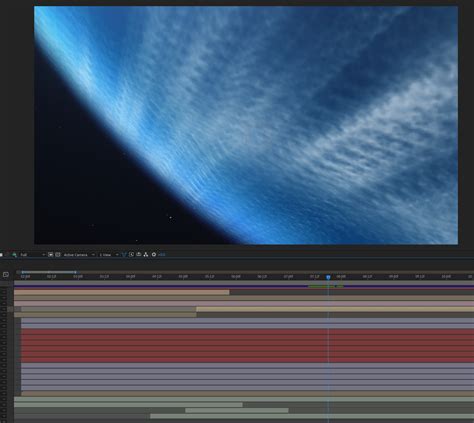The height and width of the screenshot is (423, 474).
Task: Toggle the region of interest icon
Action: tap(50, 255)
